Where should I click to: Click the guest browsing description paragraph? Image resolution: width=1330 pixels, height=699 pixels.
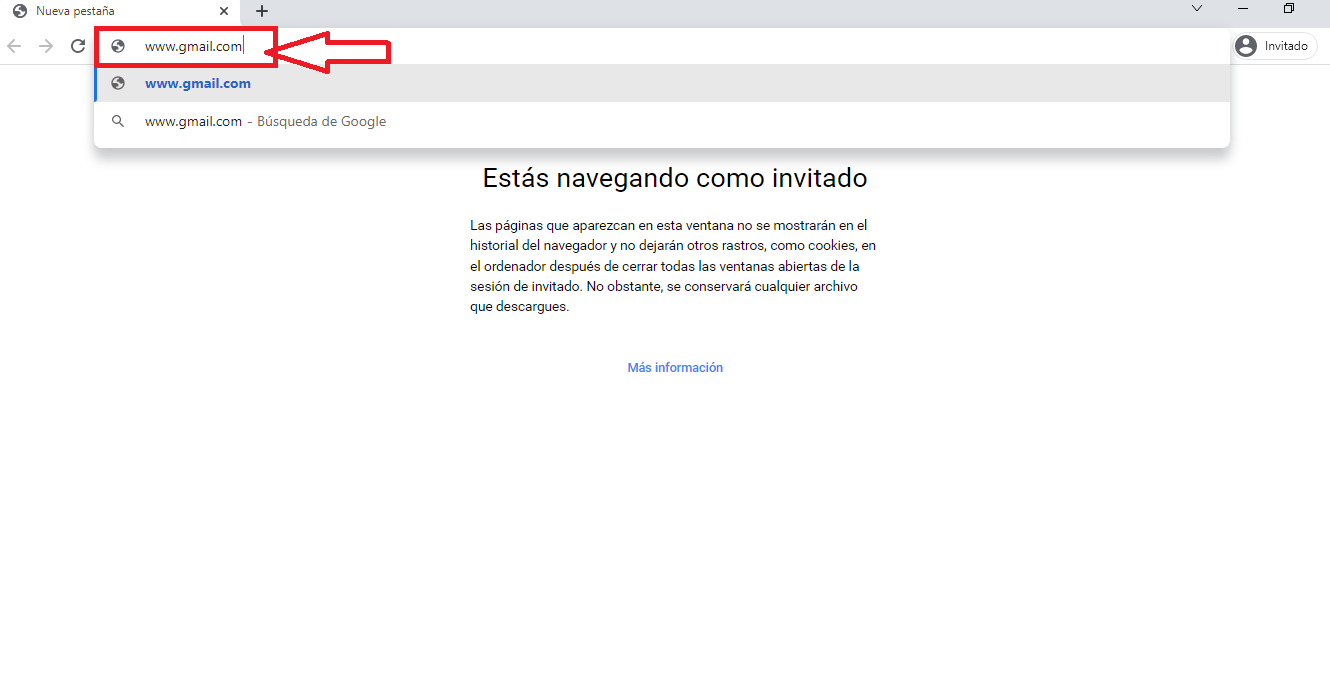pyautogui.click(x=673, y=266)
